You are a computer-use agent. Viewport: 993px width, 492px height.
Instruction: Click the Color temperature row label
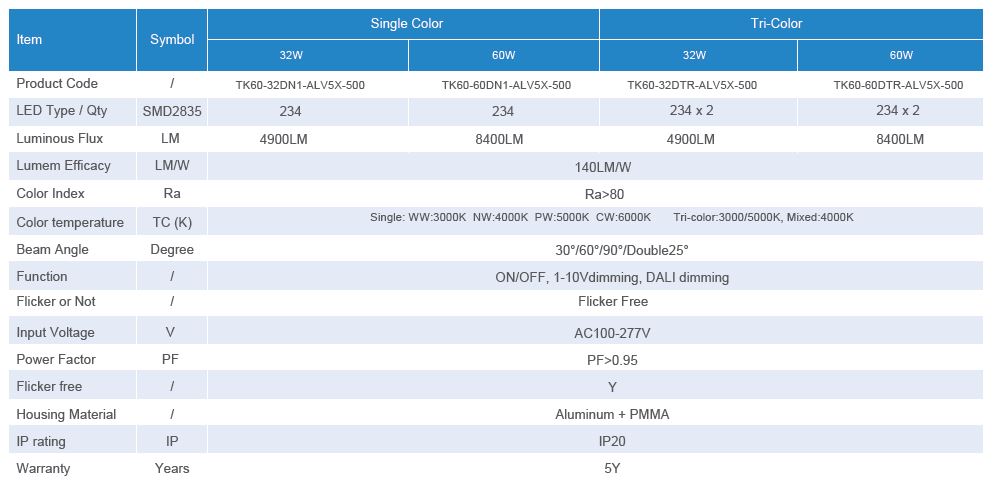click(x=70, y=222)
